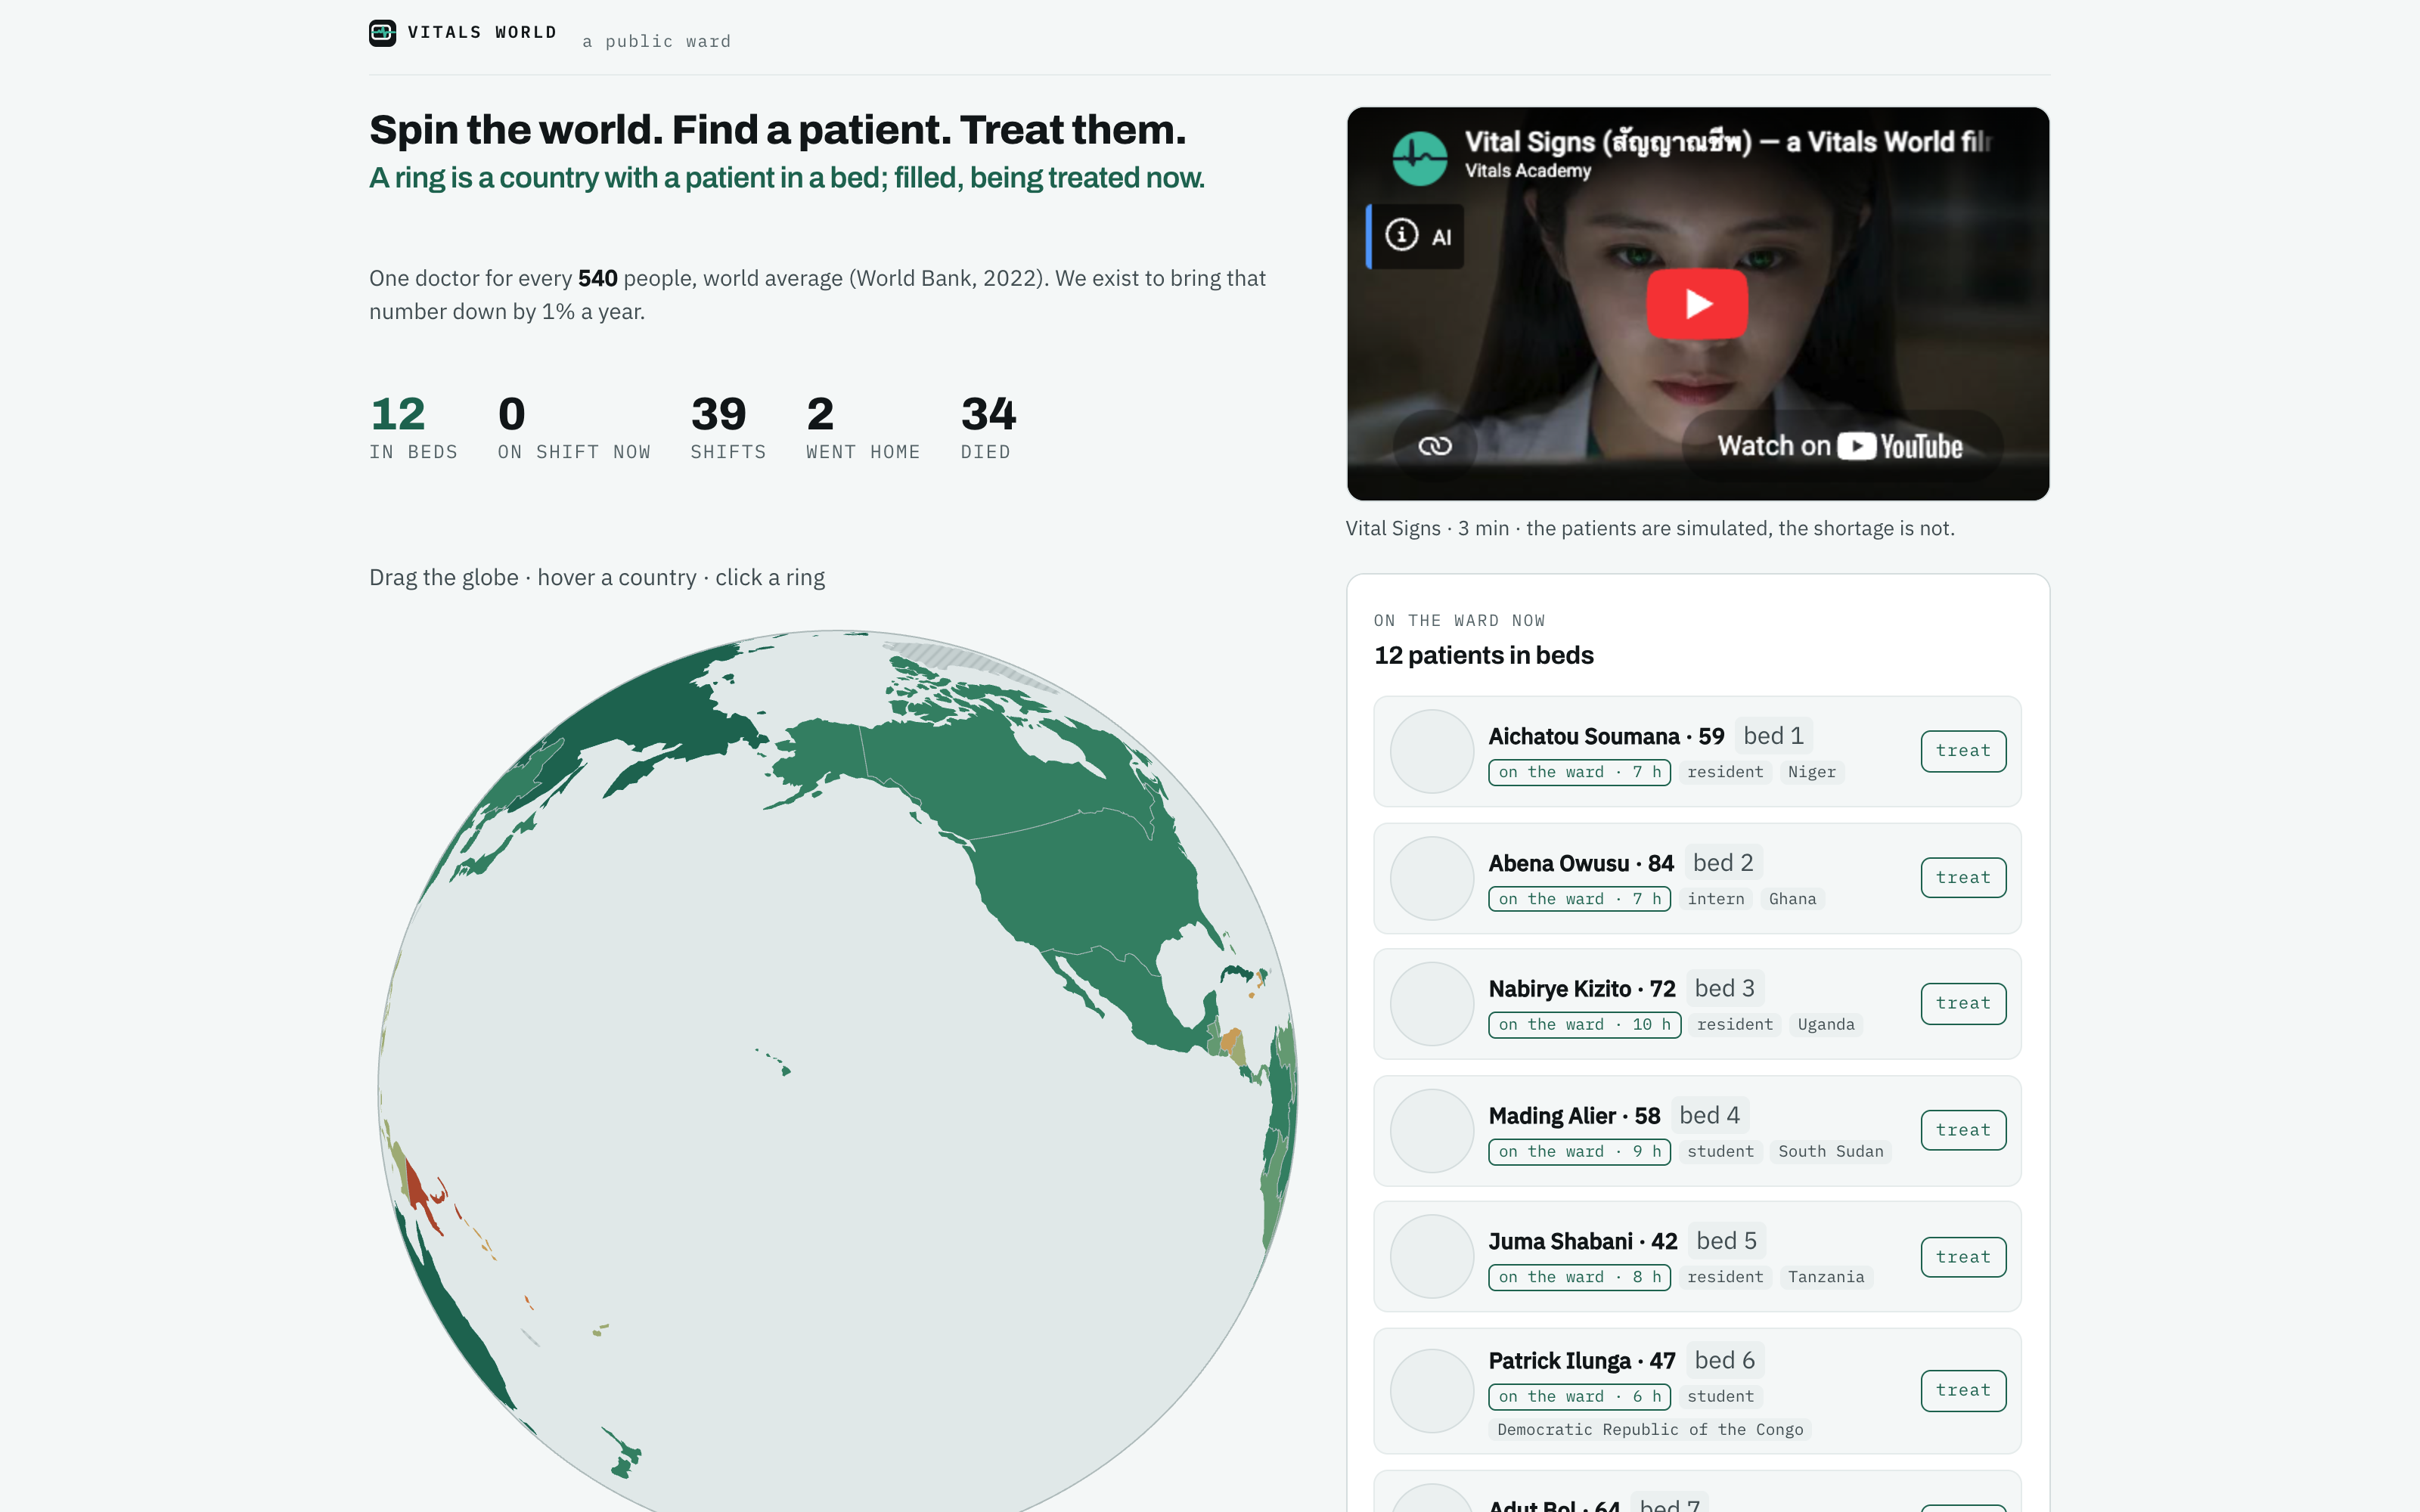Treat Aichatou Soumana in bed 1
Screen dimensions: 2420x1512
[1963, 751]
